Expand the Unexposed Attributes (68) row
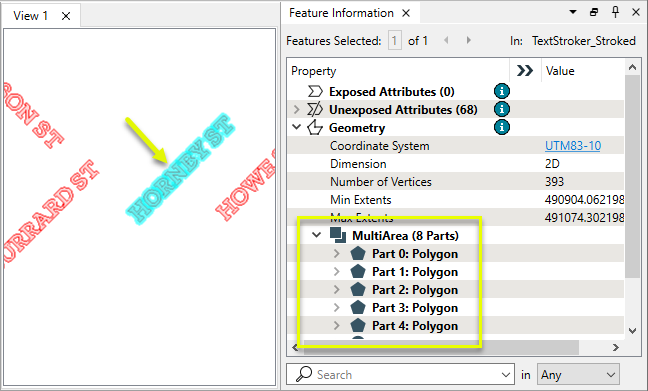648x391 pixels. (x=296, y=110)
